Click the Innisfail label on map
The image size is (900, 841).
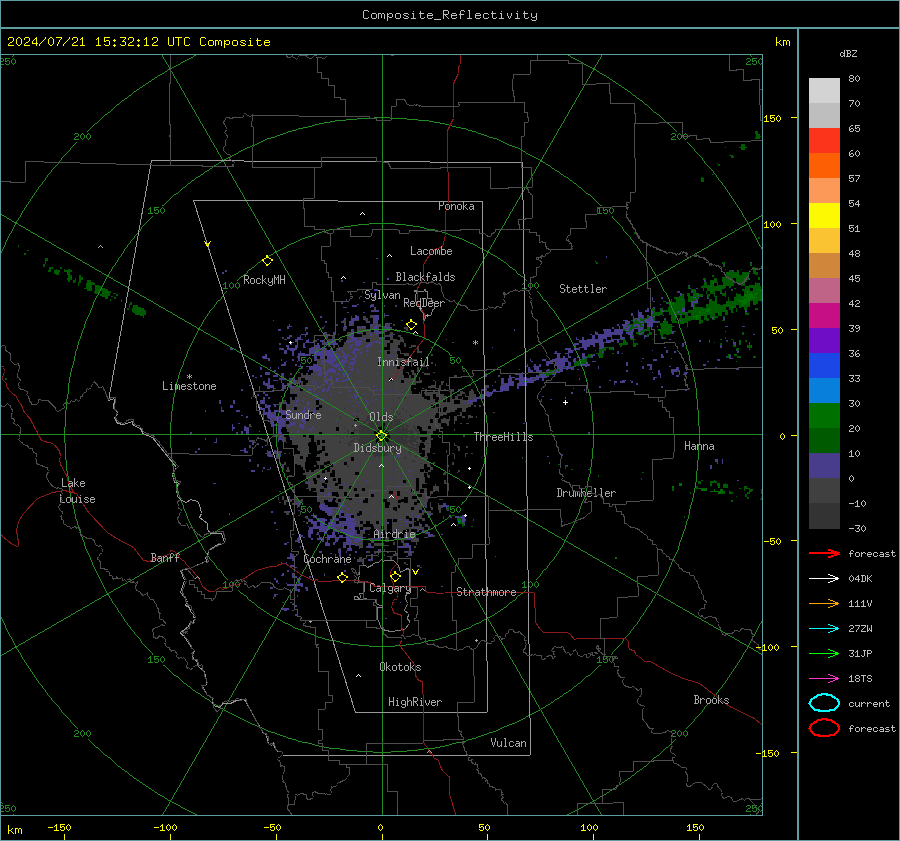tap(404, 362)
